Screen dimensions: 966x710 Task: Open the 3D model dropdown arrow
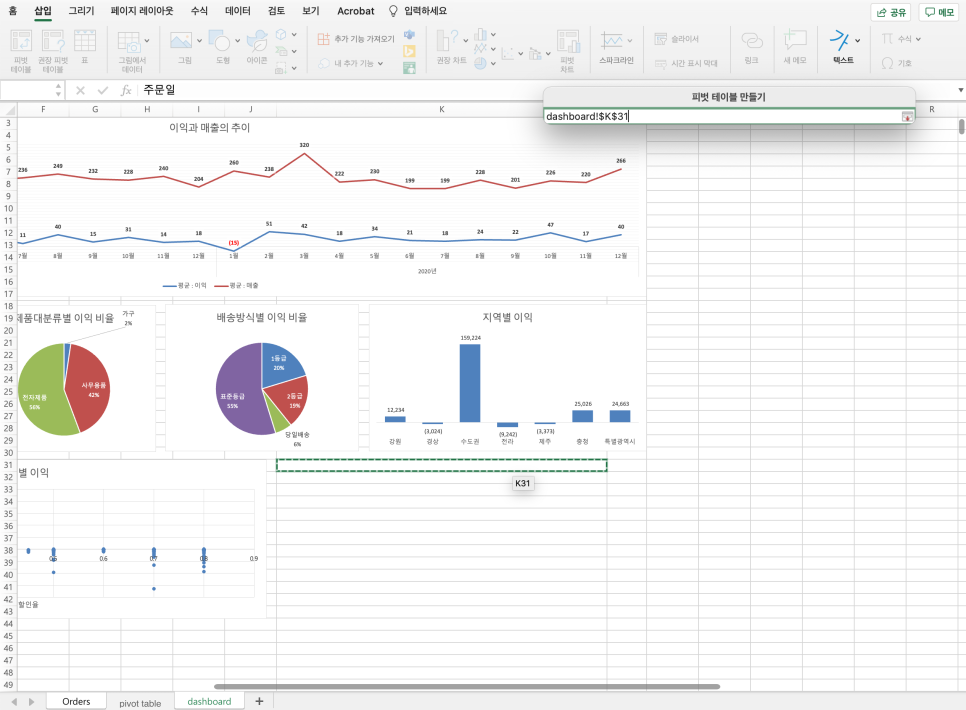pos(294,35)
